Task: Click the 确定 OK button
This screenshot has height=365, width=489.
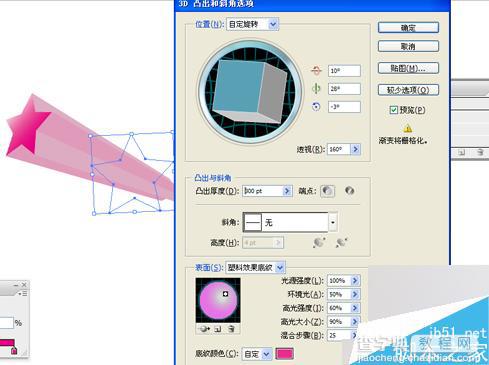Action: click(408, 28)
